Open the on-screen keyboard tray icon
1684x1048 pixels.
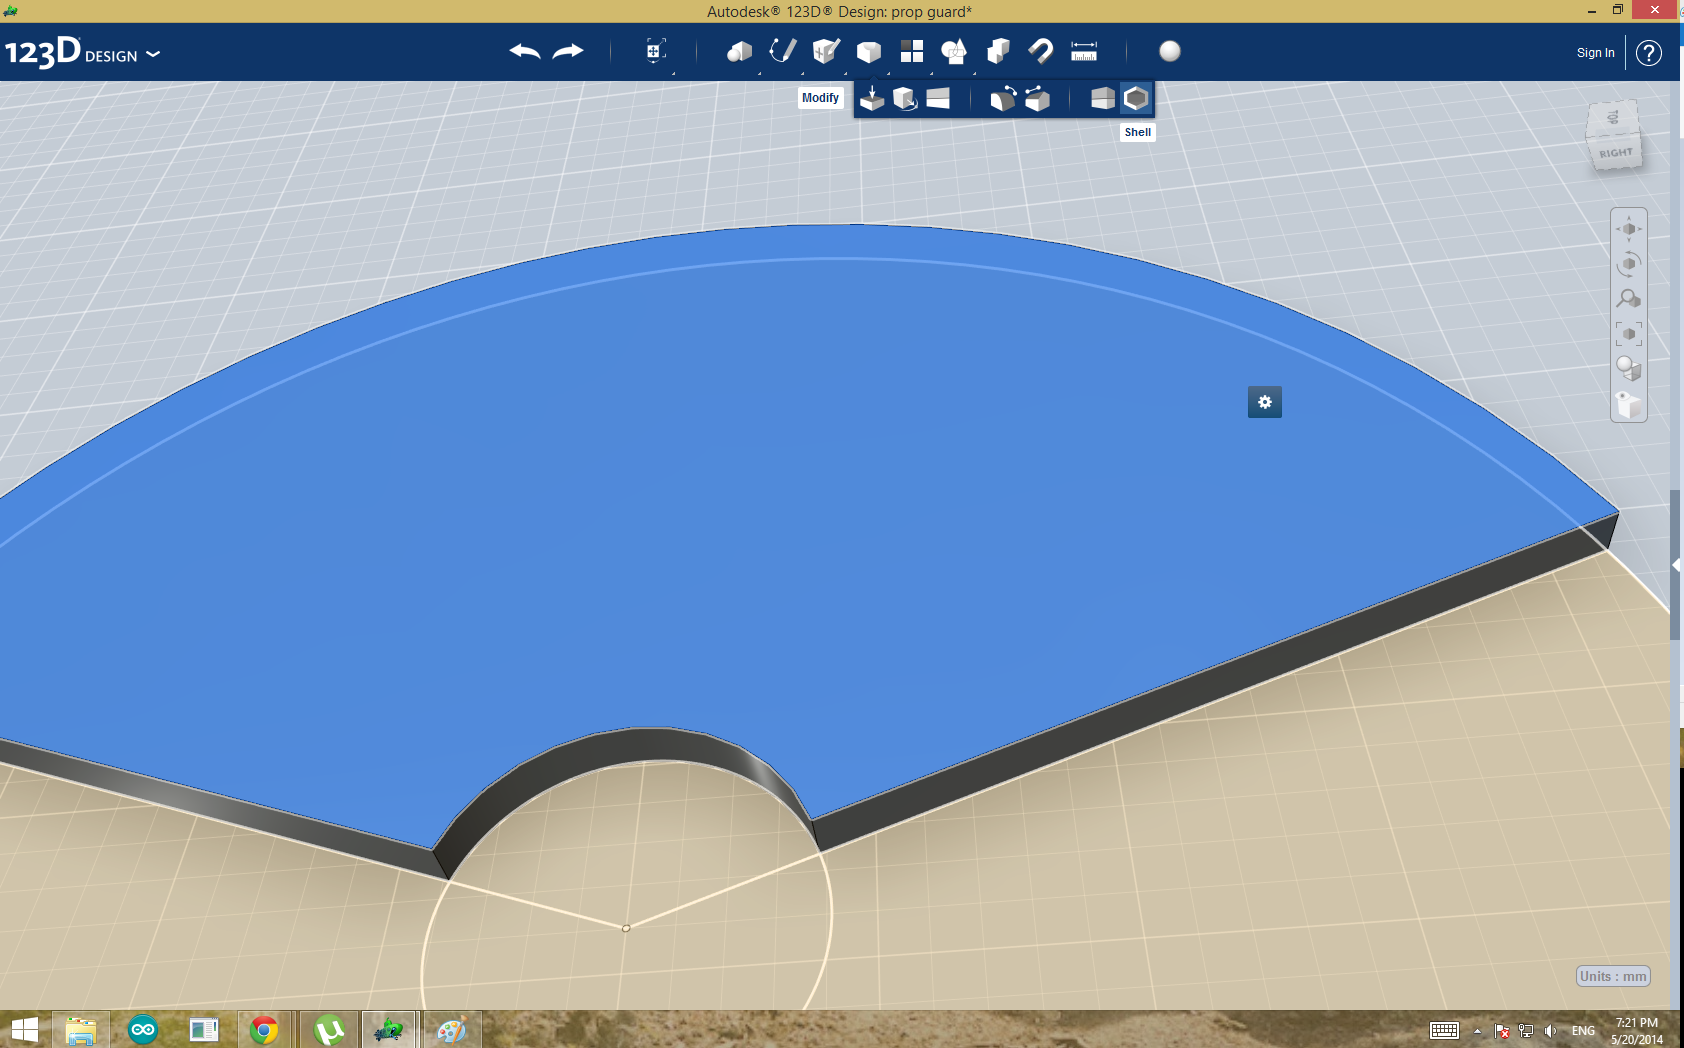pos(1444,1031)
